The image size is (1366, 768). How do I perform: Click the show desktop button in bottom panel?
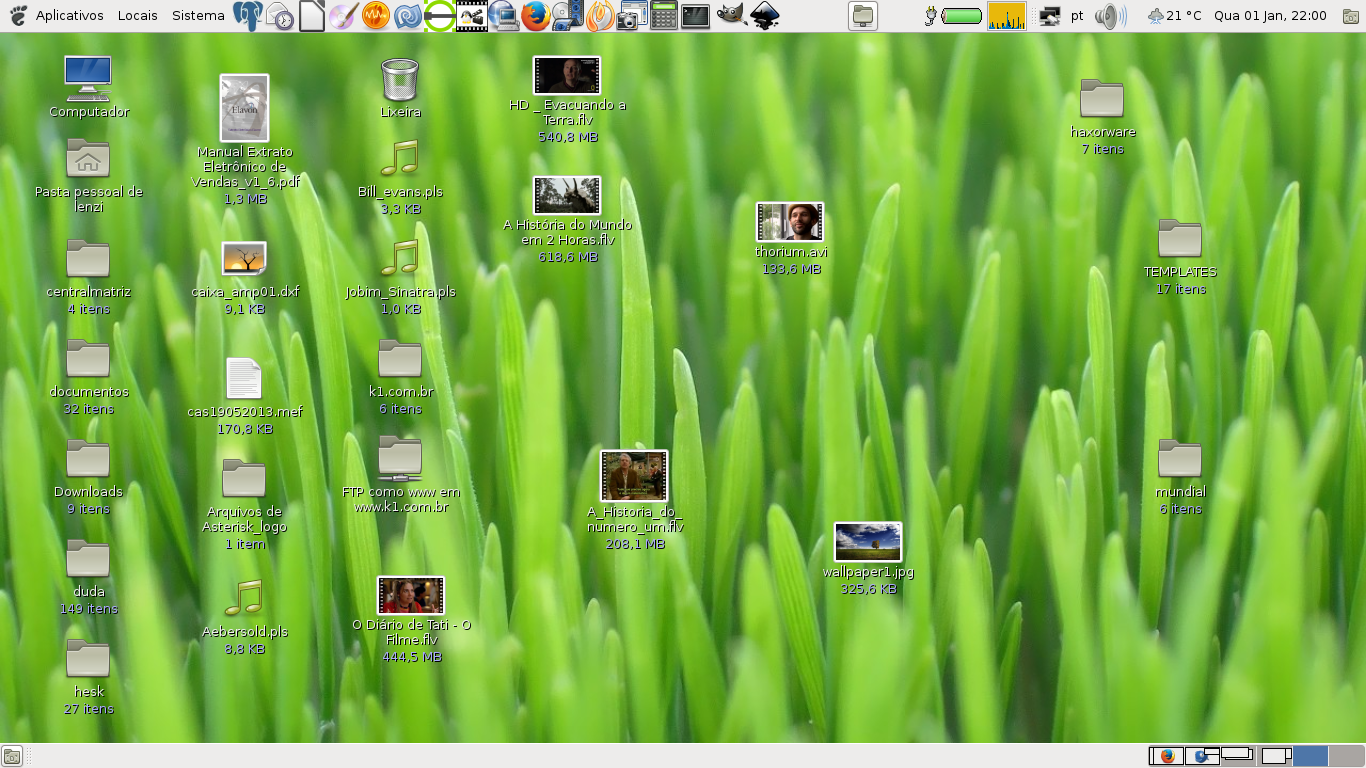tap(12, 756)
